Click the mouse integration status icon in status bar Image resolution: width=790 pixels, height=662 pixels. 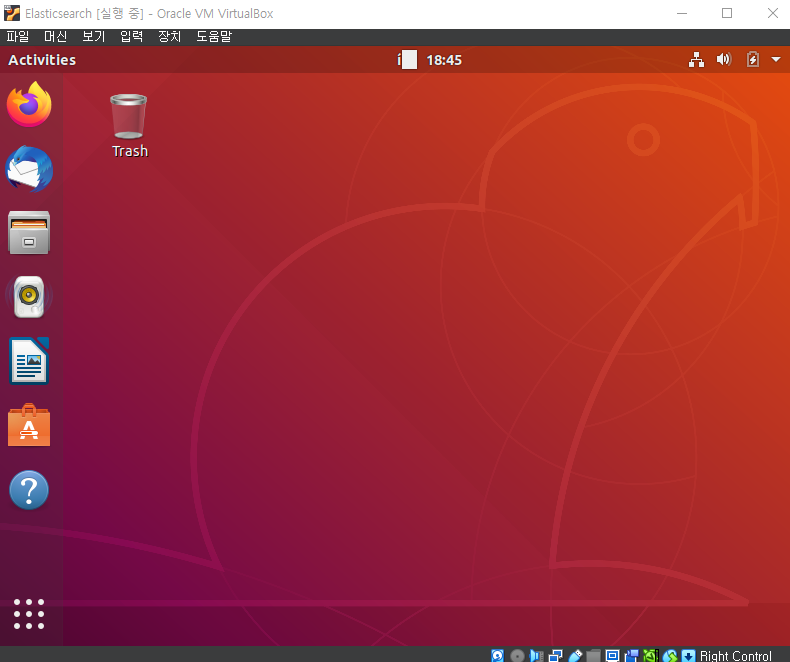(x=670, y=655)
